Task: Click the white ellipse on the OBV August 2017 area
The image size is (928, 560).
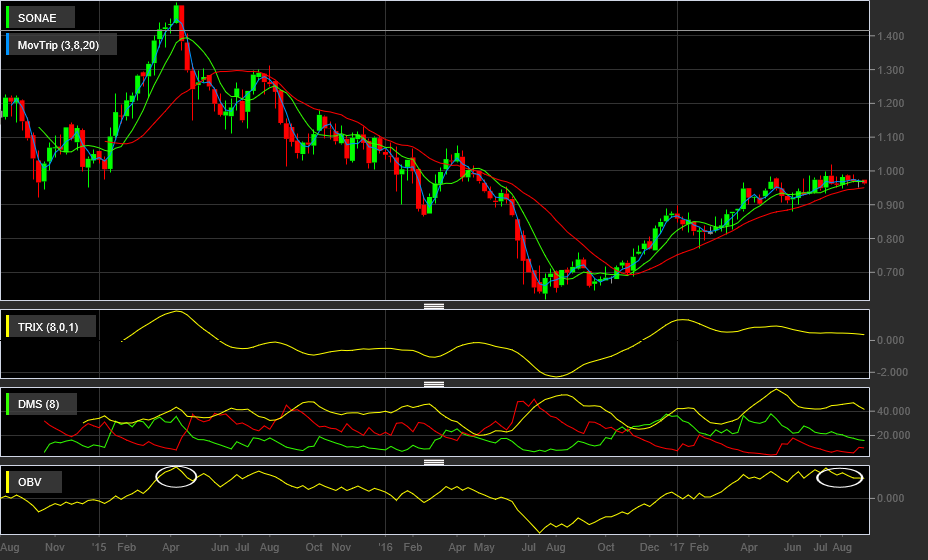Action: pyautogui.click(x=840, y=477)
